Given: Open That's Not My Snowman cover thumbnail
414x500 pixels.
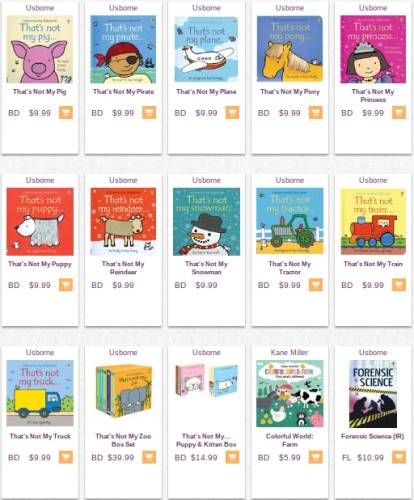Looking at the screenshot, I should (x=206, y=222).
